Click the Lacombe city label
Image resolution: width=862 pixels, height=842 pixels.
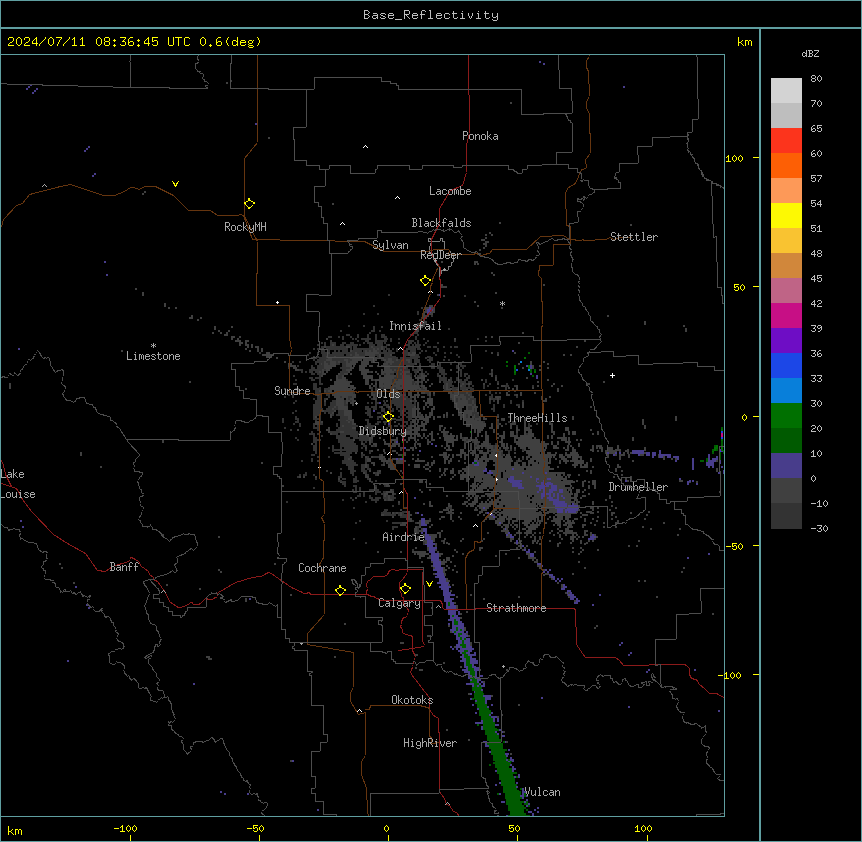pos(450,191)
